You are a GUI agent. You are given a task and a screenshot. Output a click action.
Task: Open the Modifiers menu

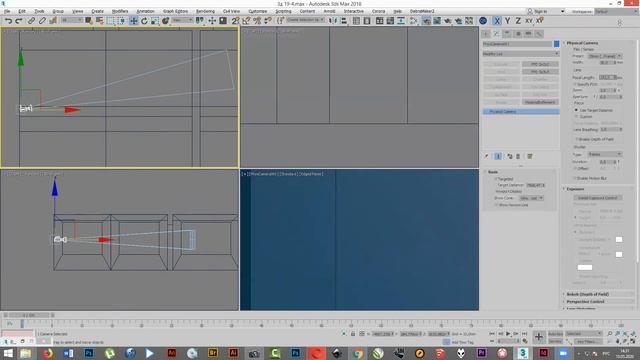coord(120,11)
